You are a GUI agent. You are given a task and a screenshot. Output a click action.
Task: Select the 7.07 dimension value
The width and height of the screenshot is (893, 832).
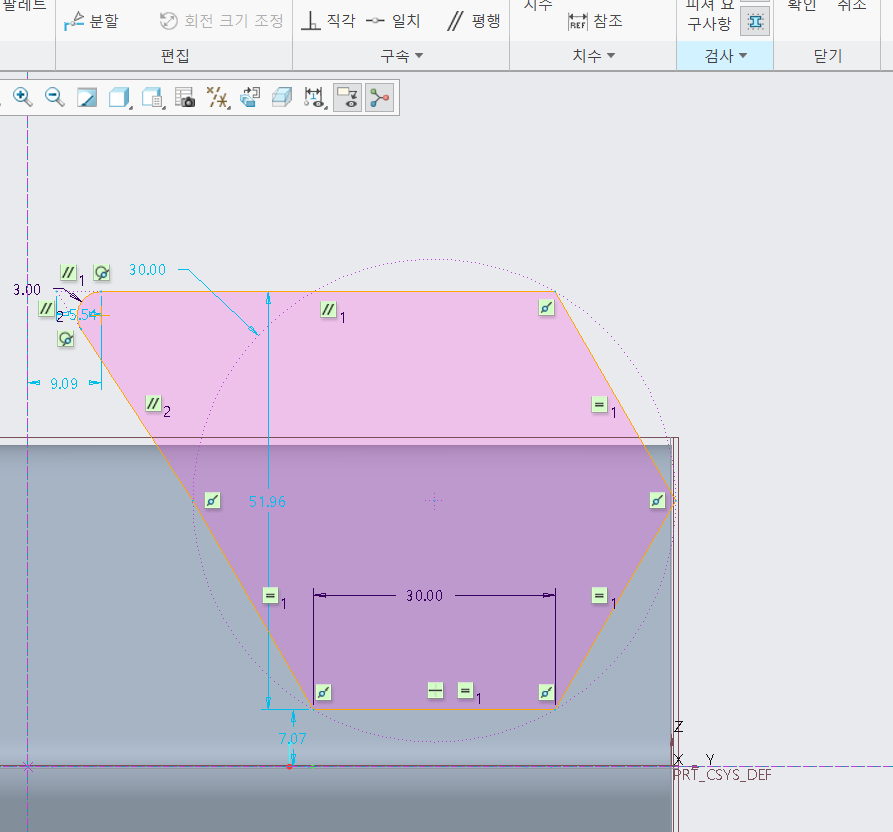pyautogui.click(x=293, y=739)
